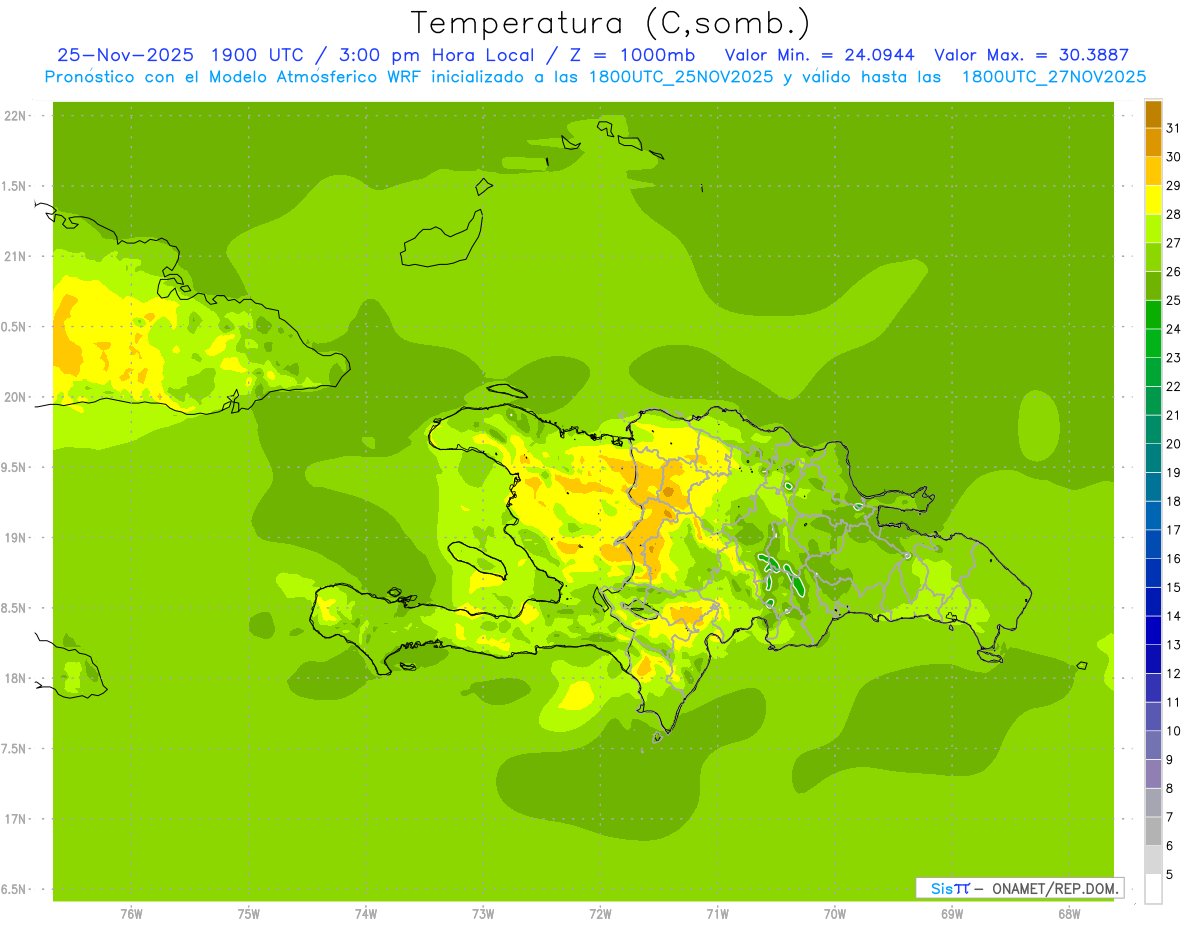The width and height of the screenshot is (1200, 927).
Task: Pick yellow legend swatch between 28 and 29
Action: [x=1153, y=200]
